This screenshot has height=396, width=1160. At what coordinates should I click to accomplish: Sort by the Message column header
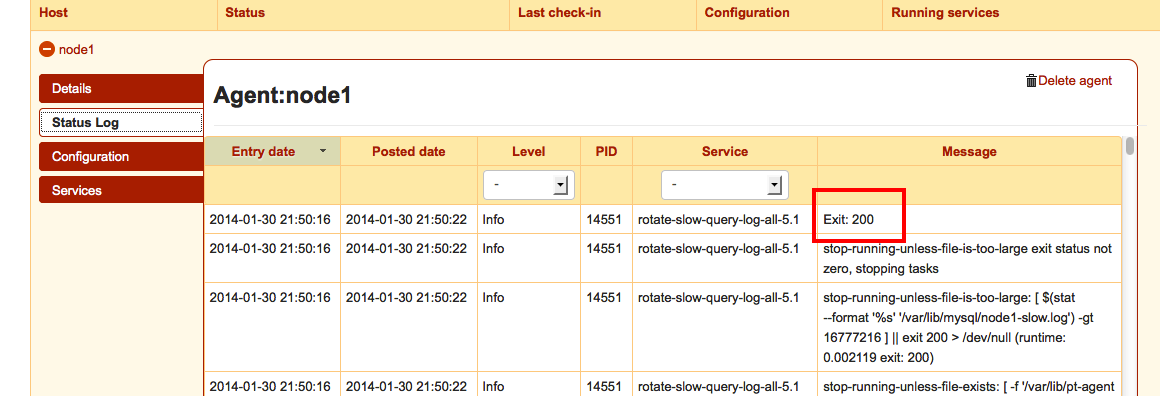(969, 151)
